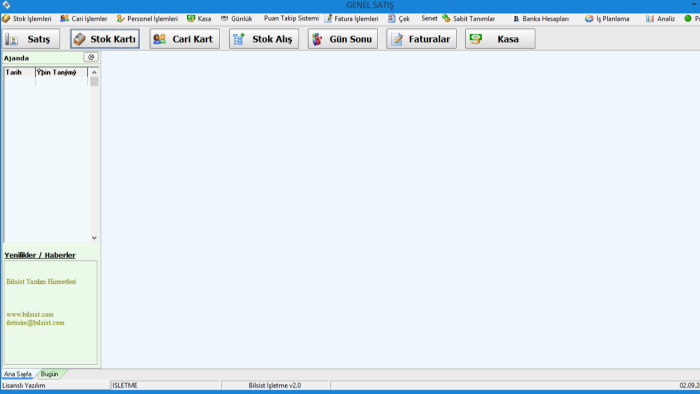Open the Gün Sonu toolbar button

(x=343, y=39)
